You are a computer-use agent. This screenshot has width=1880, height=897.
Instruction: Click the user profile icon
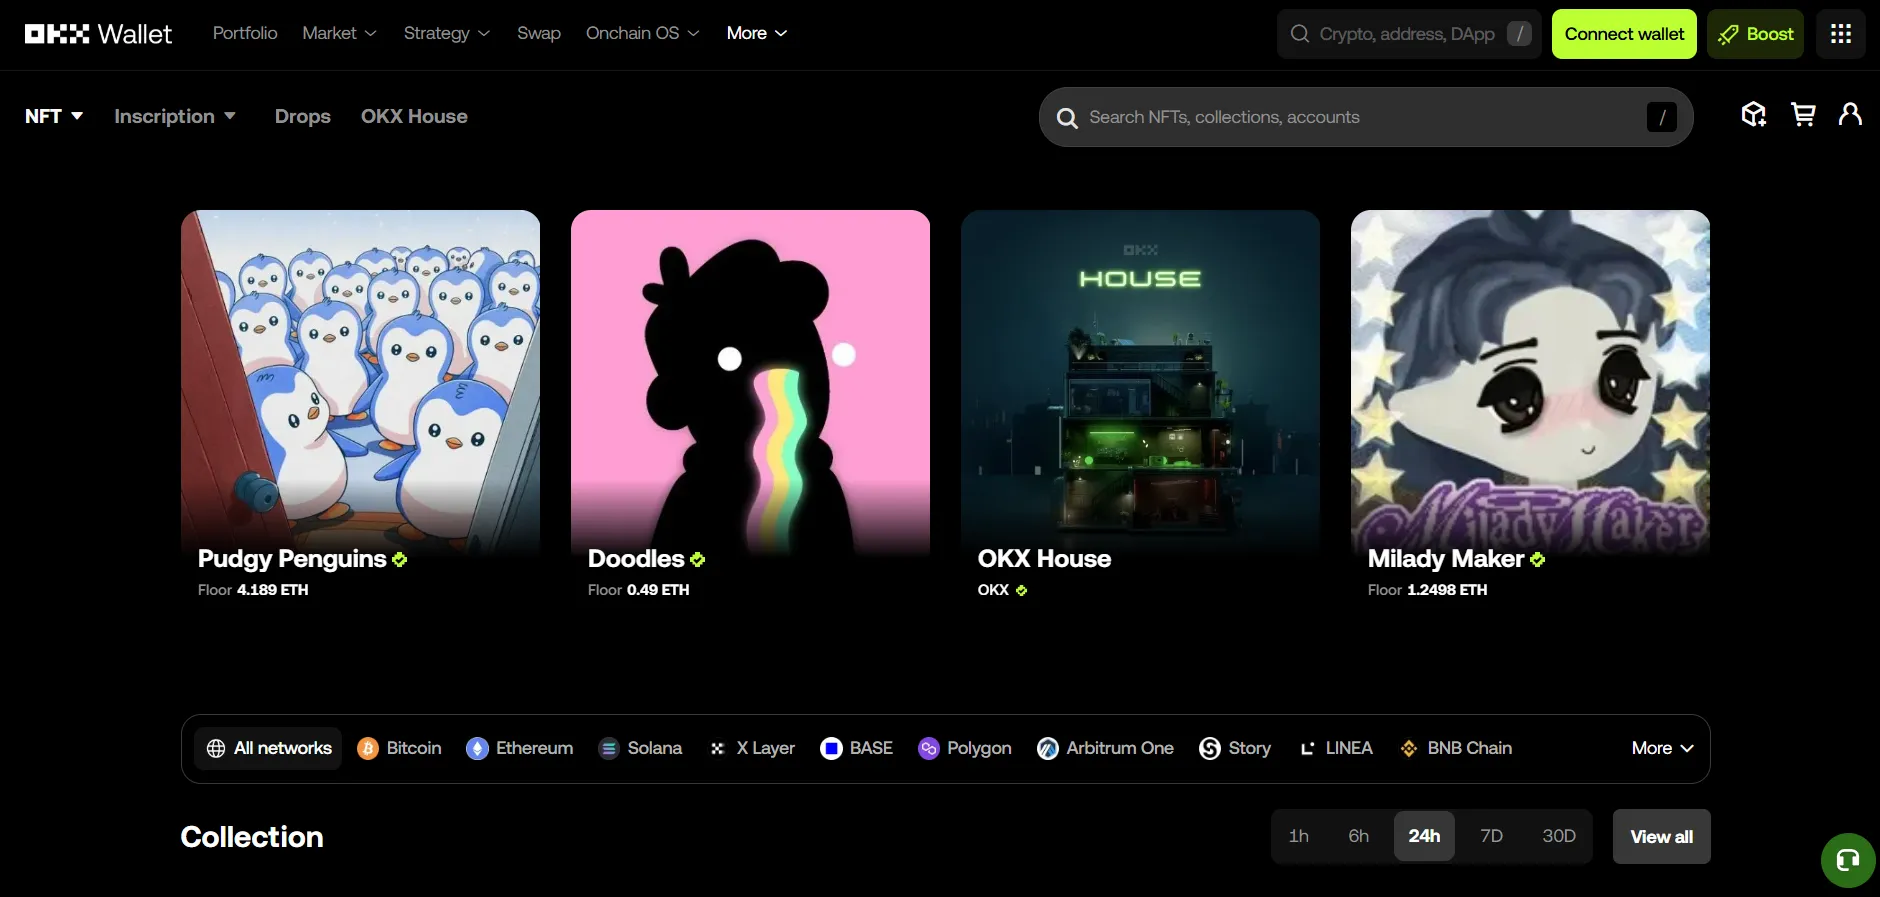tap(1850, 115)
